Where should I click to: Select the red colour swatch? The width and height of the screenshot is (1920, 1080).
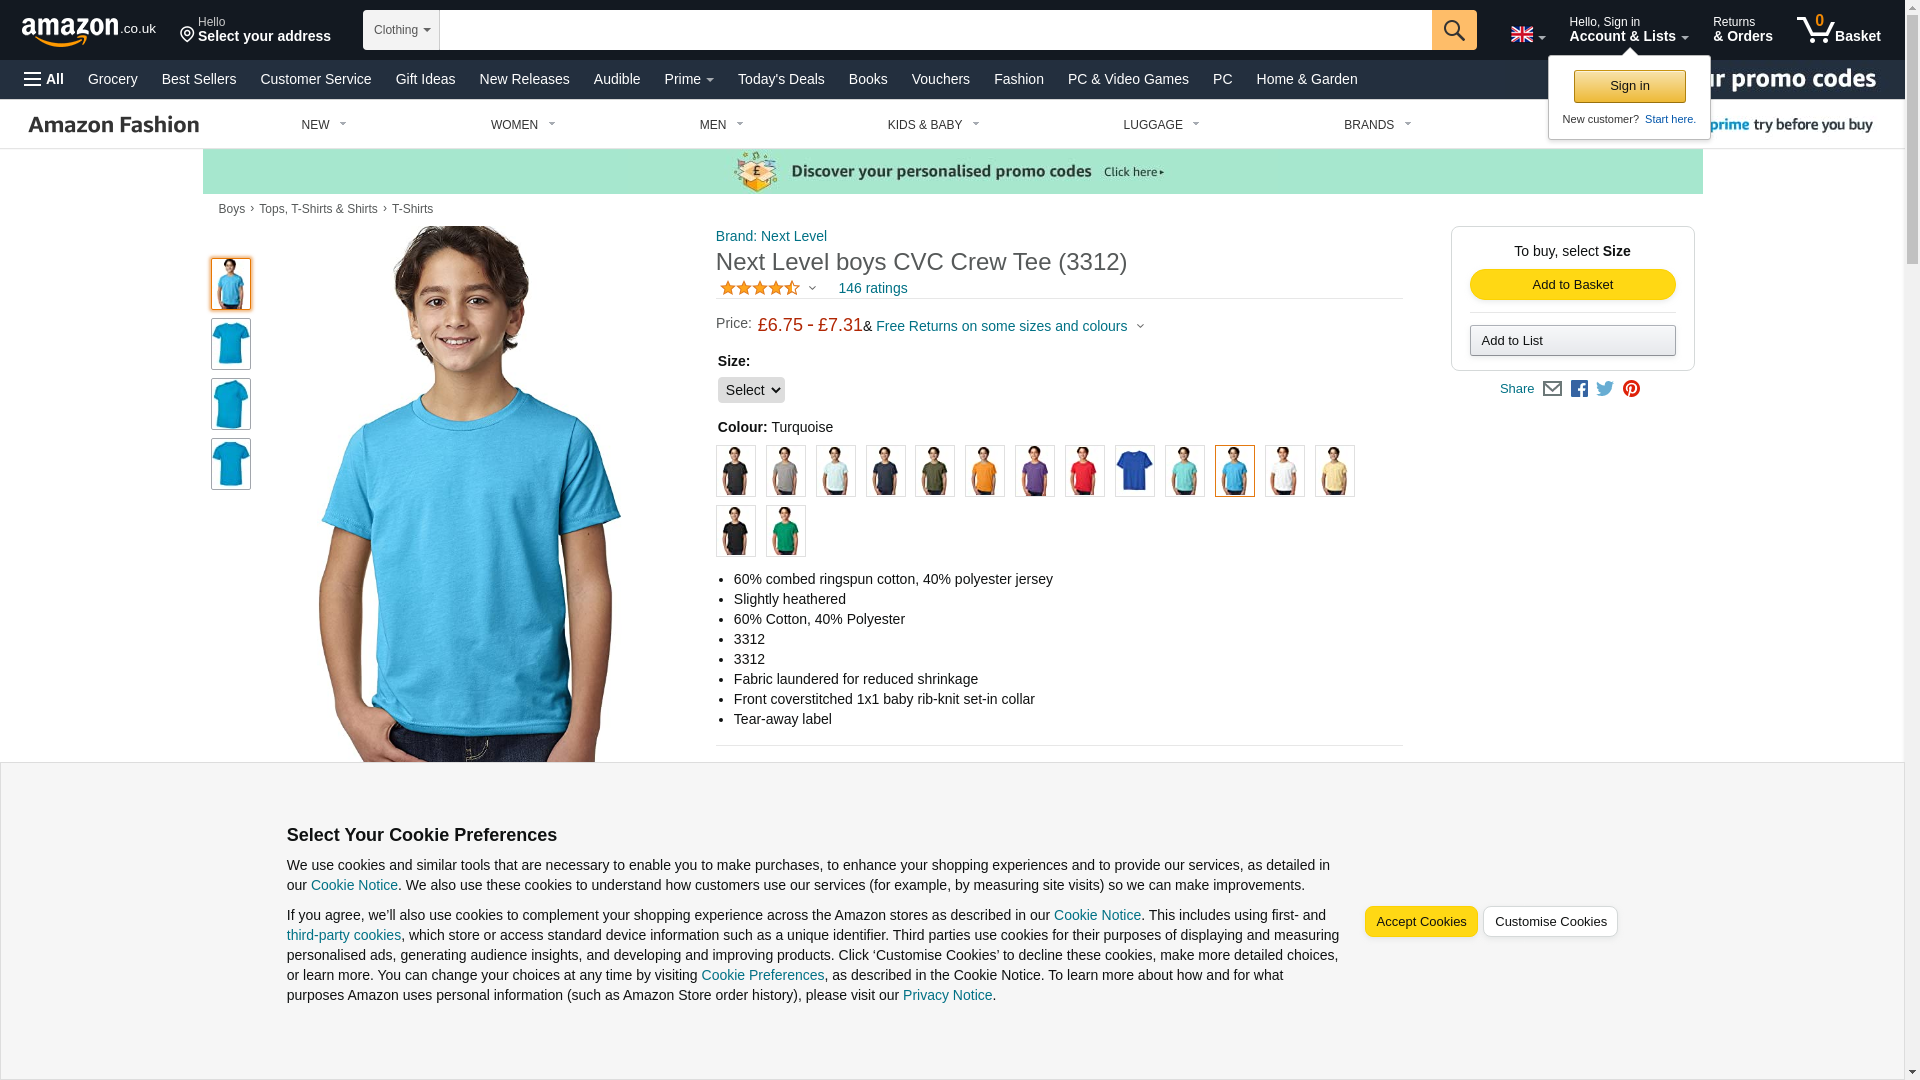tap(1084, 471)
